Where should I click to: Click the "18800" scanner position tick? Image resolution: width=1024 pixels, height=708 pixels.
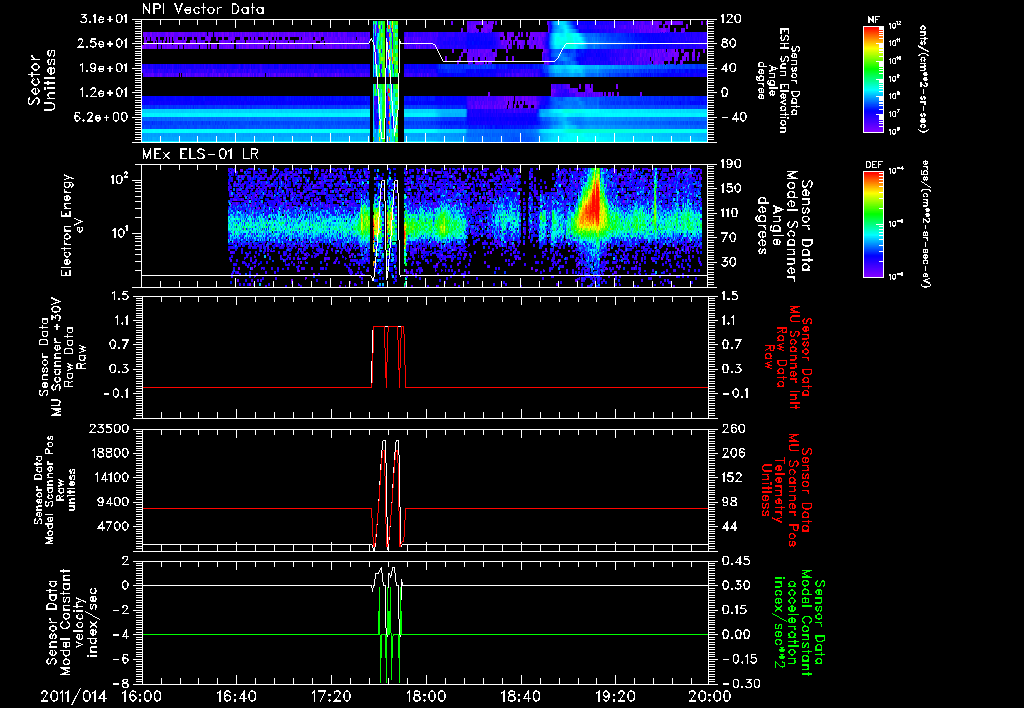111,453
